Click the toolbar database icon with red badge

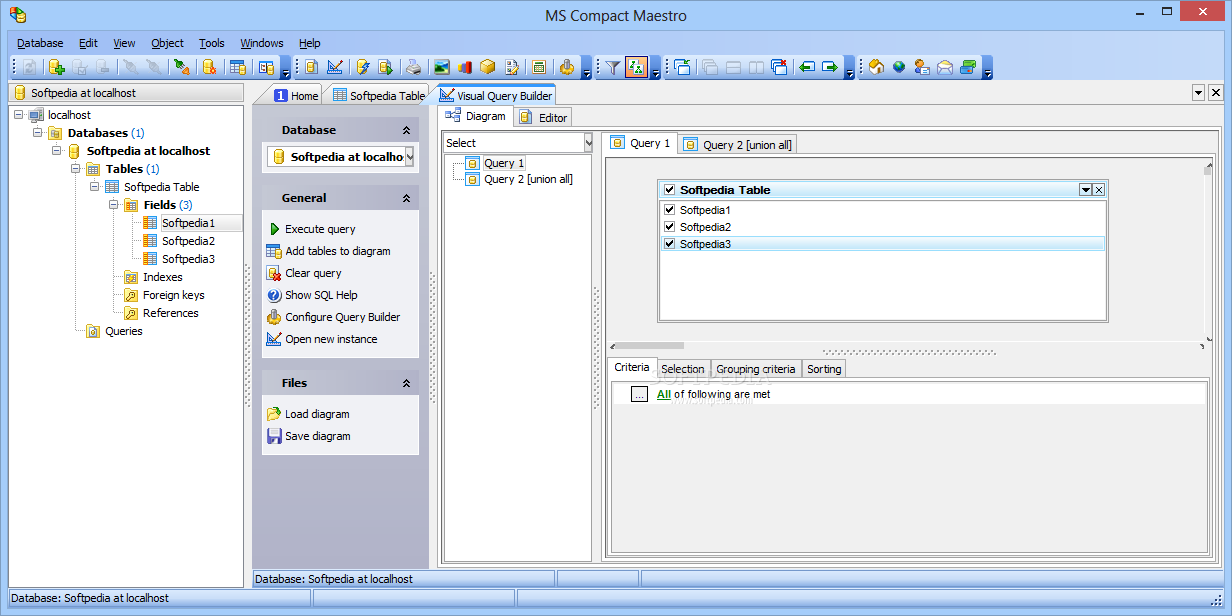pos(209,67)
